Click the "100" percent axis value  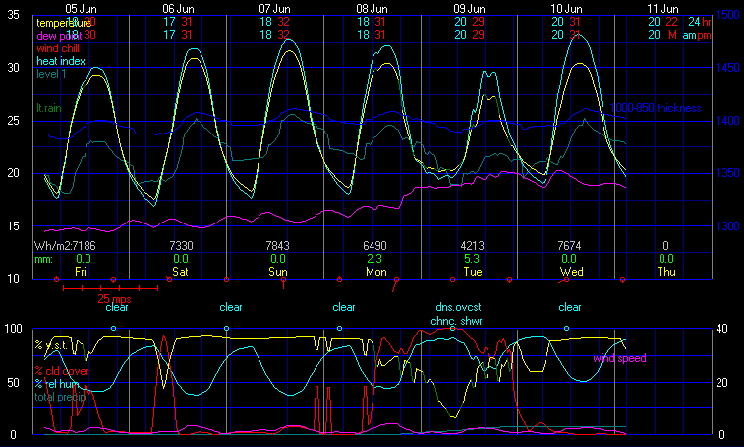13,328
